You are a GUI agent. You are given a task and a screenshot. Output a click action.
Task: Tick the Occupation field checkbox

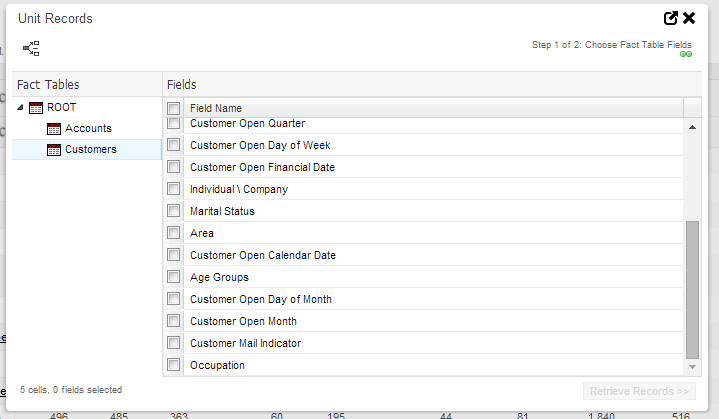(174, 365)
